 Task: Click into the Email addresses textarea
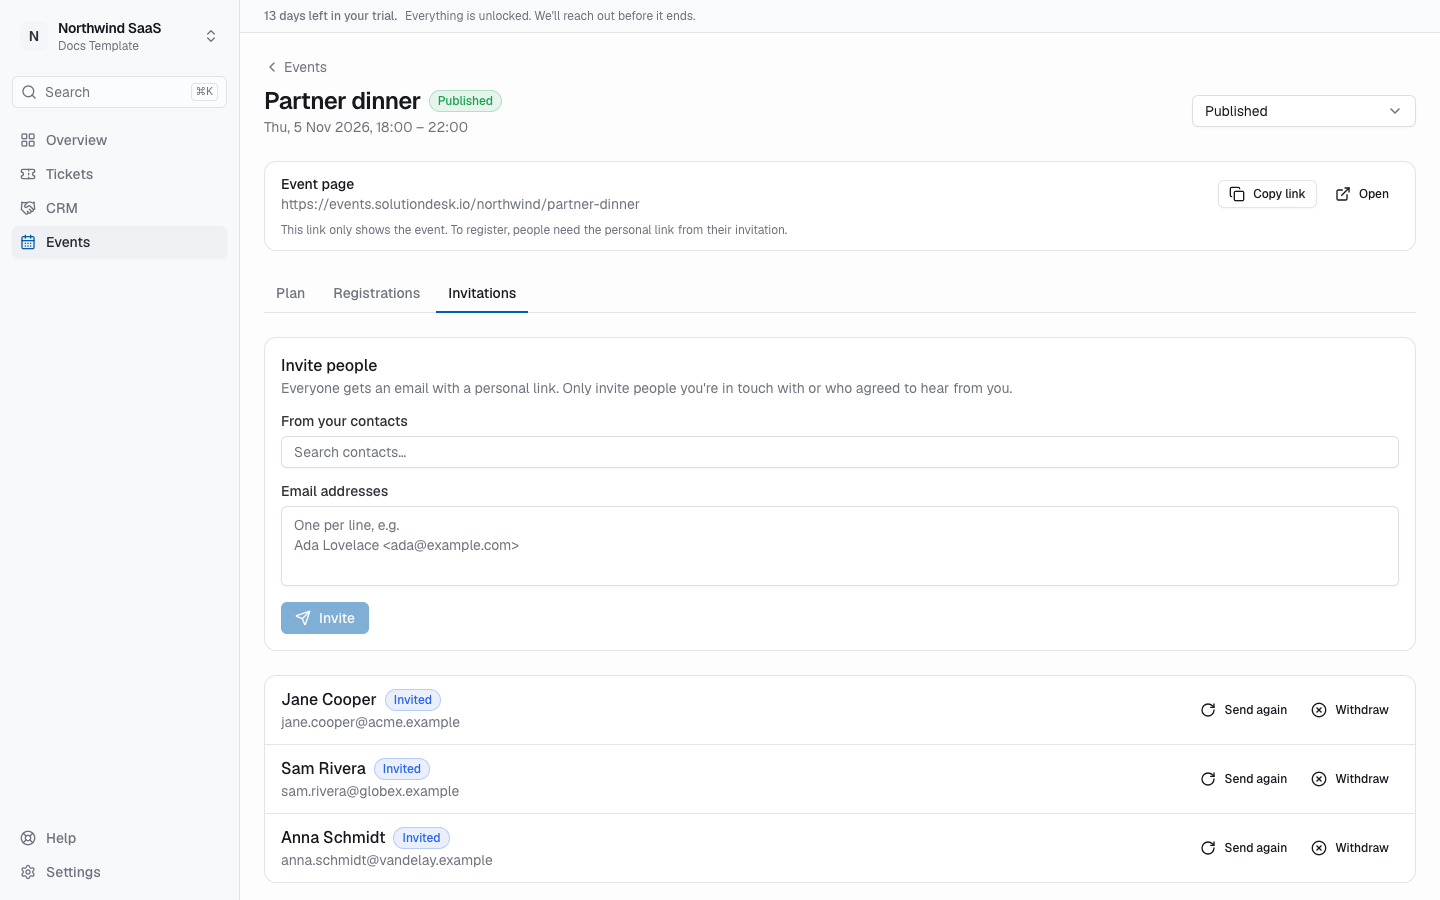[840, 546]
